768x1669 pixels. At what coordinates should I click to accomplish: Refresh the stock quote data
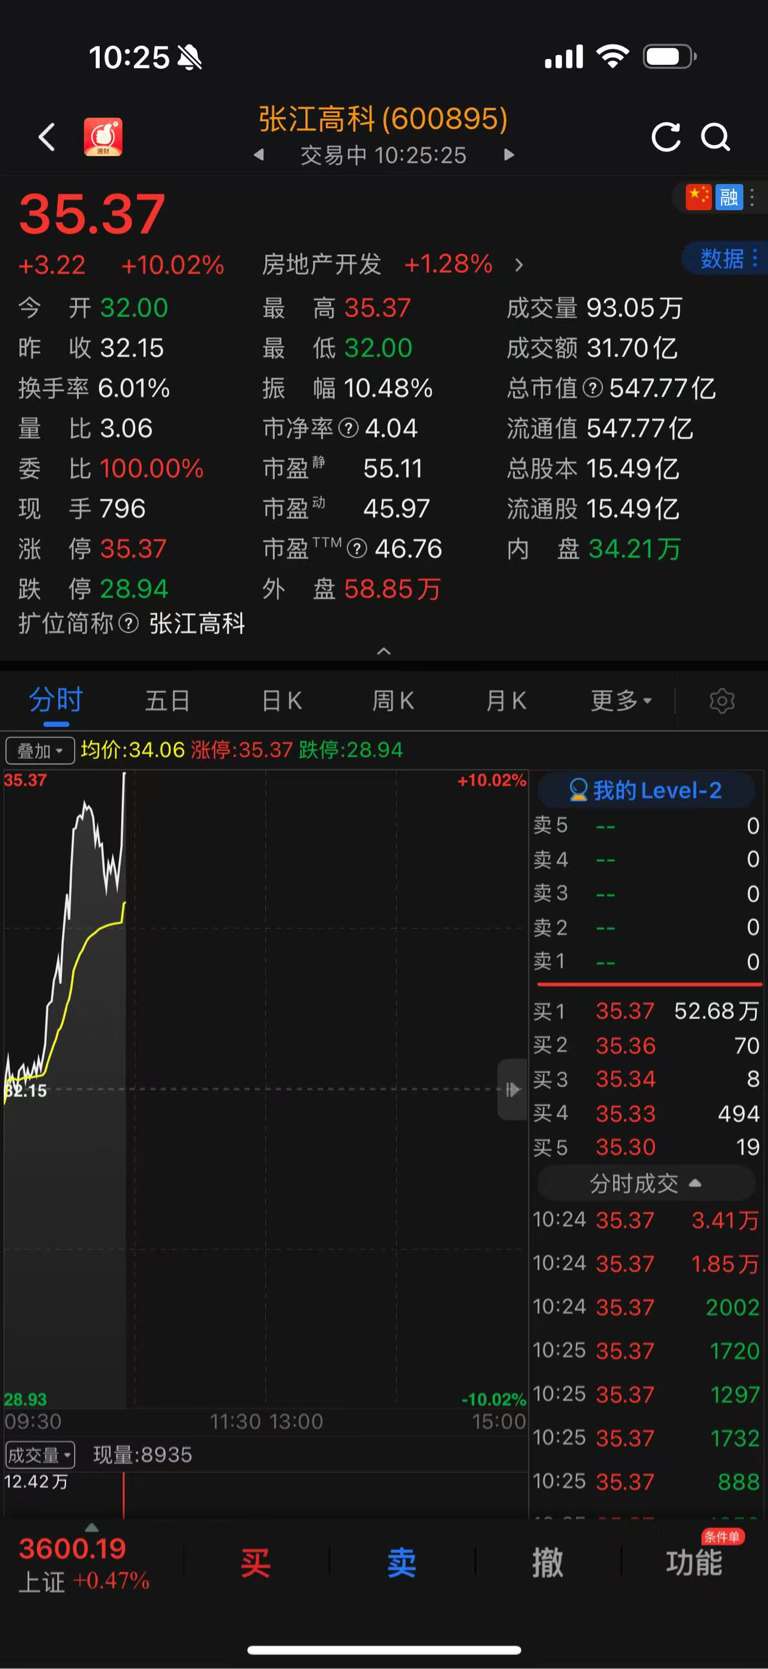(x=666, y=137)
